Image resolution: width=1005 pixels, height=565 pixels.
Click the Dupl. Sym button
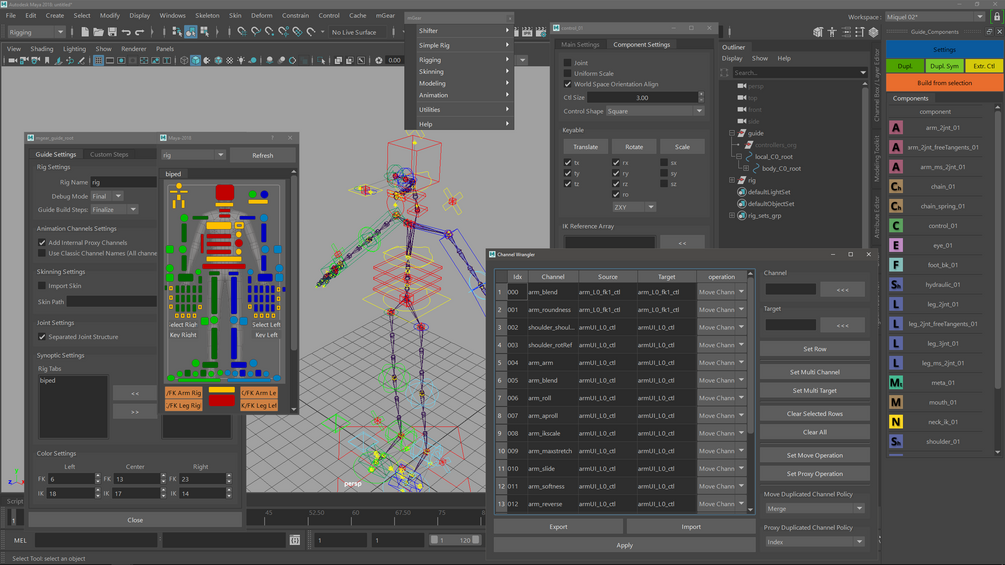944,66
